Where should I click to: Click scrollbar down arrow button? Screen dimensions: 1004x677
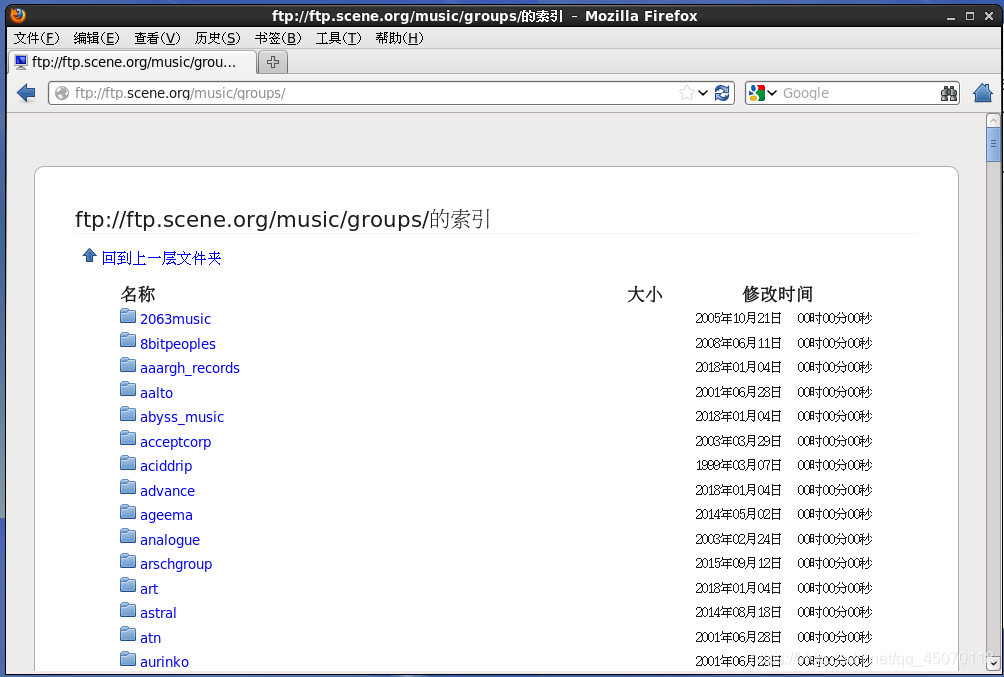(993, 664)
